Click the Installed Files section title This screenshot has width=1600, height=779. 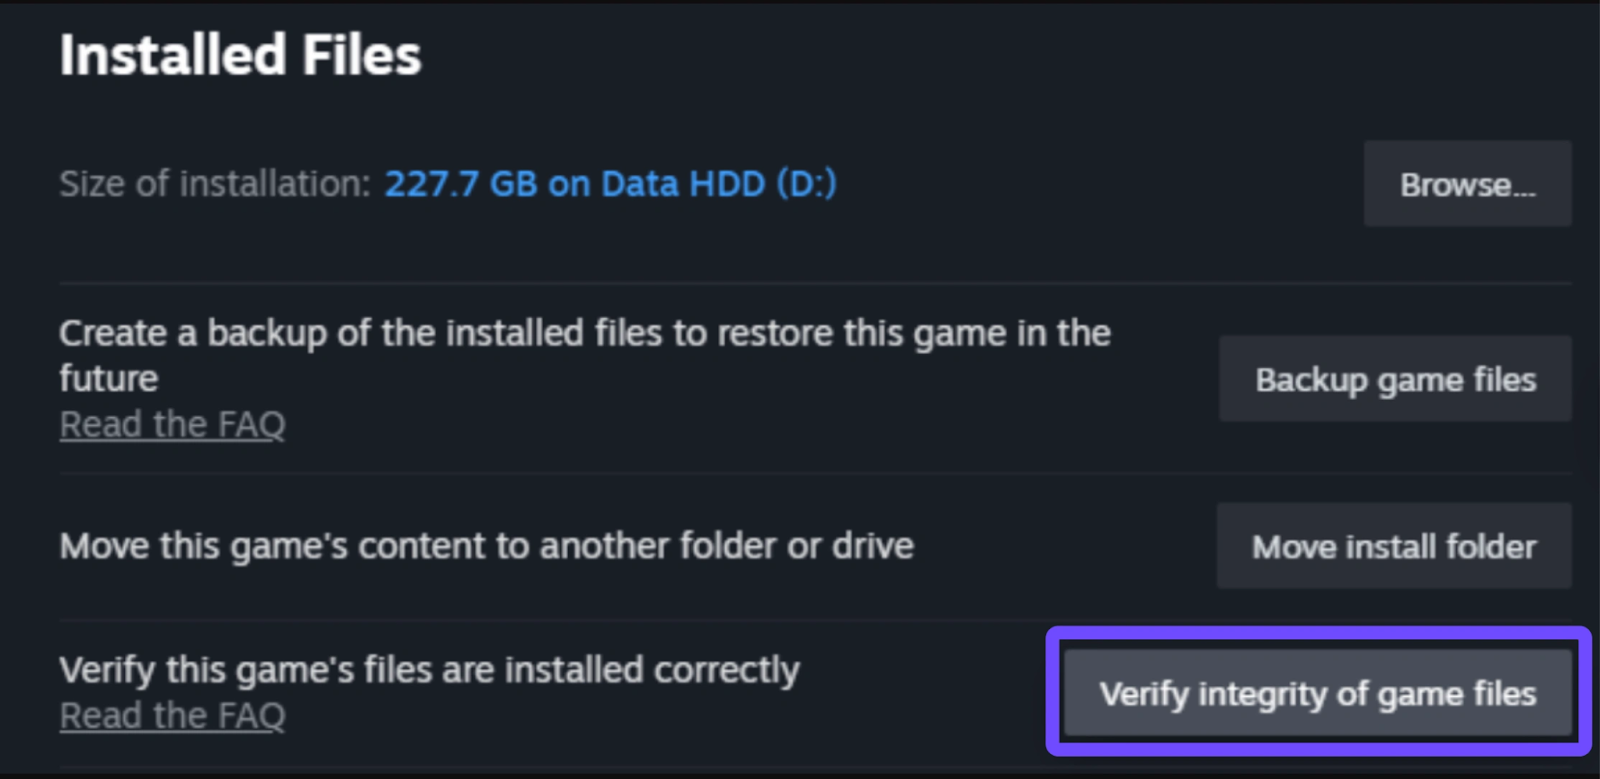(240, 55)
